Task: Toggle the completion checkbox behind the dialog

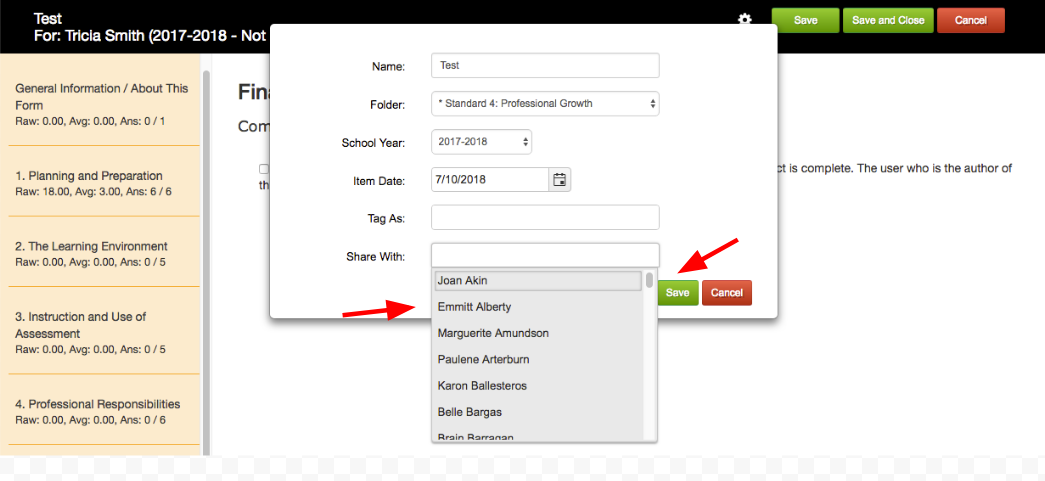Action: pyautogui.click(x=264, y=169)
